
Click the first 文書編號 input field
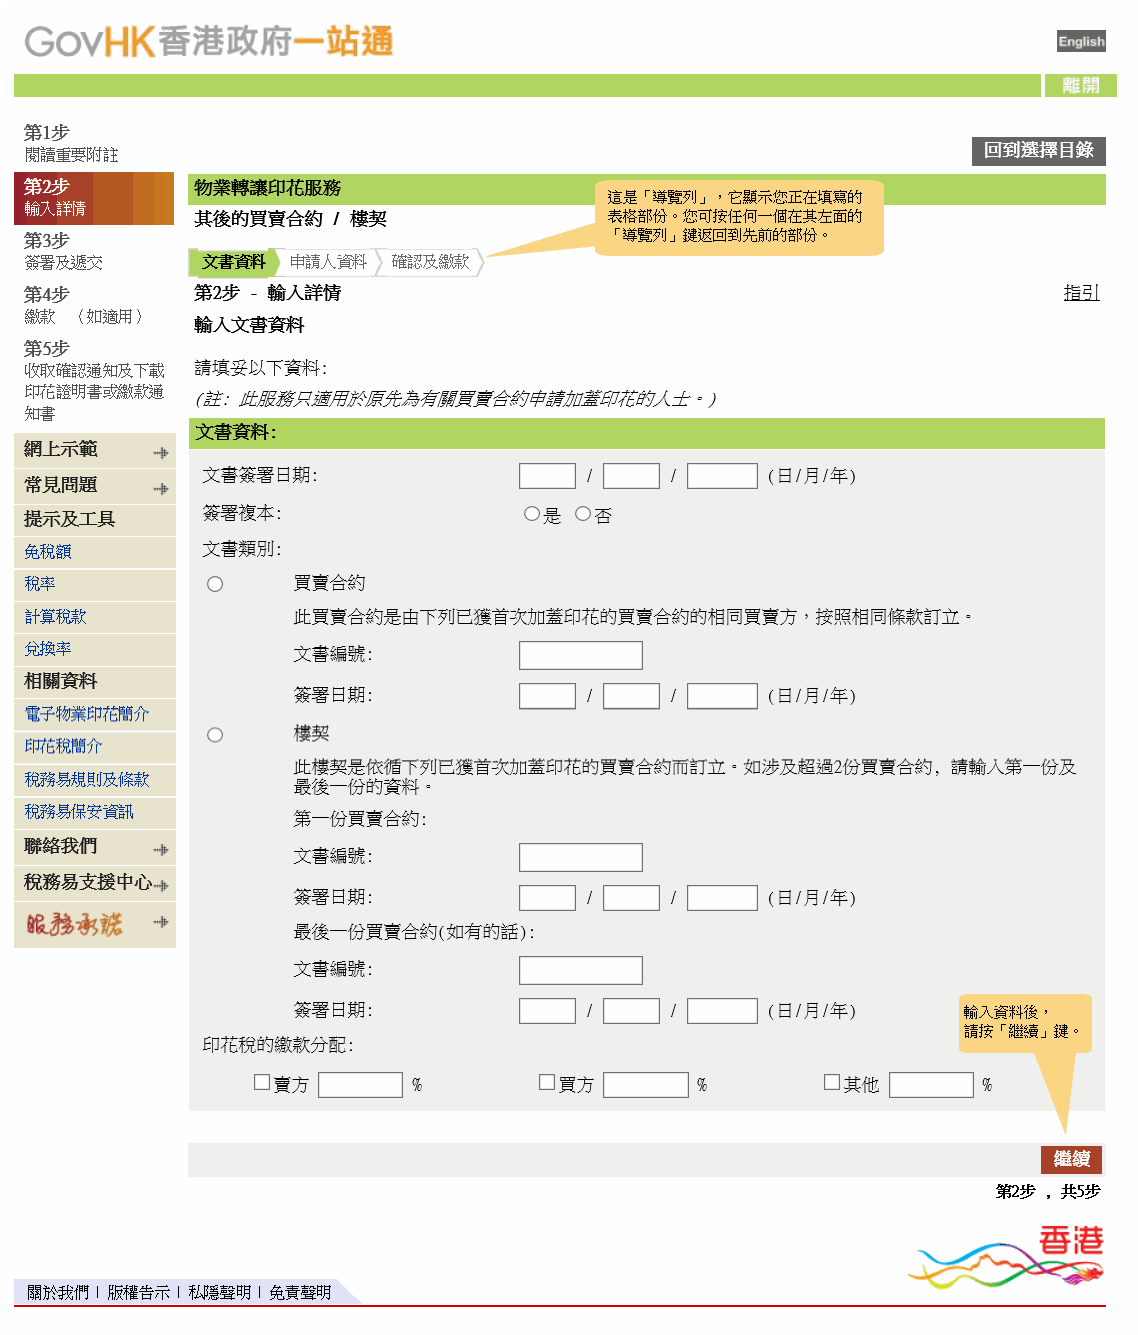tap(580, 655)
